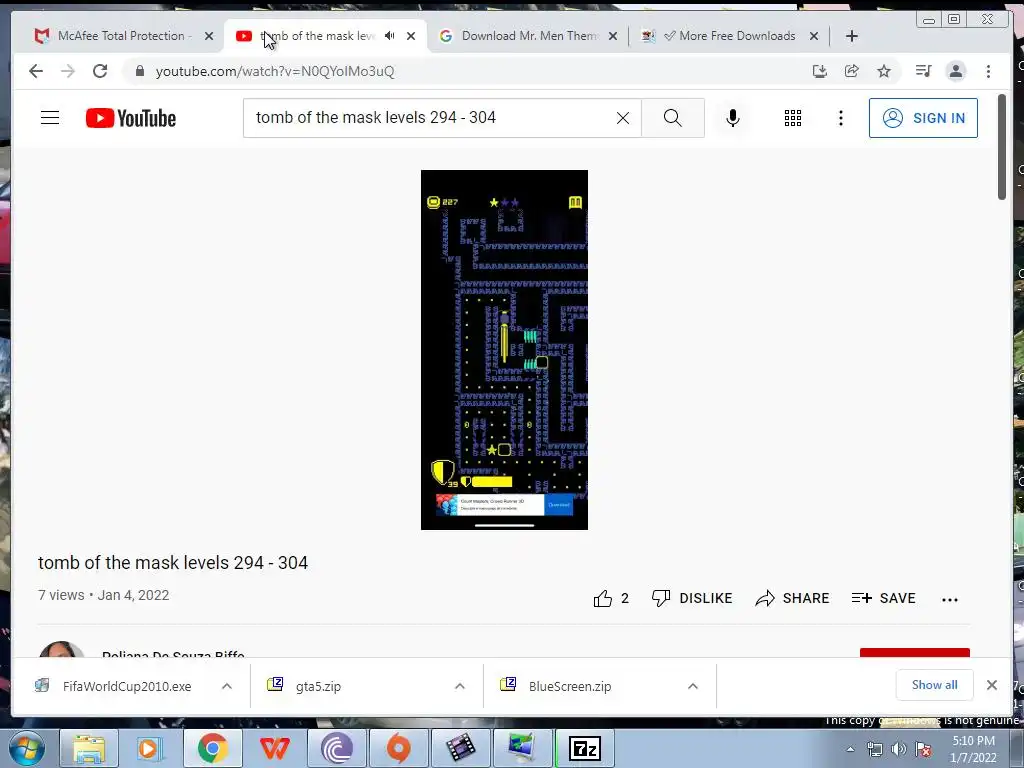Viewport: 1024px width, 768px height.
Task: Launch 7-Zip from taskbar
Action: click(x=584, y=748)
